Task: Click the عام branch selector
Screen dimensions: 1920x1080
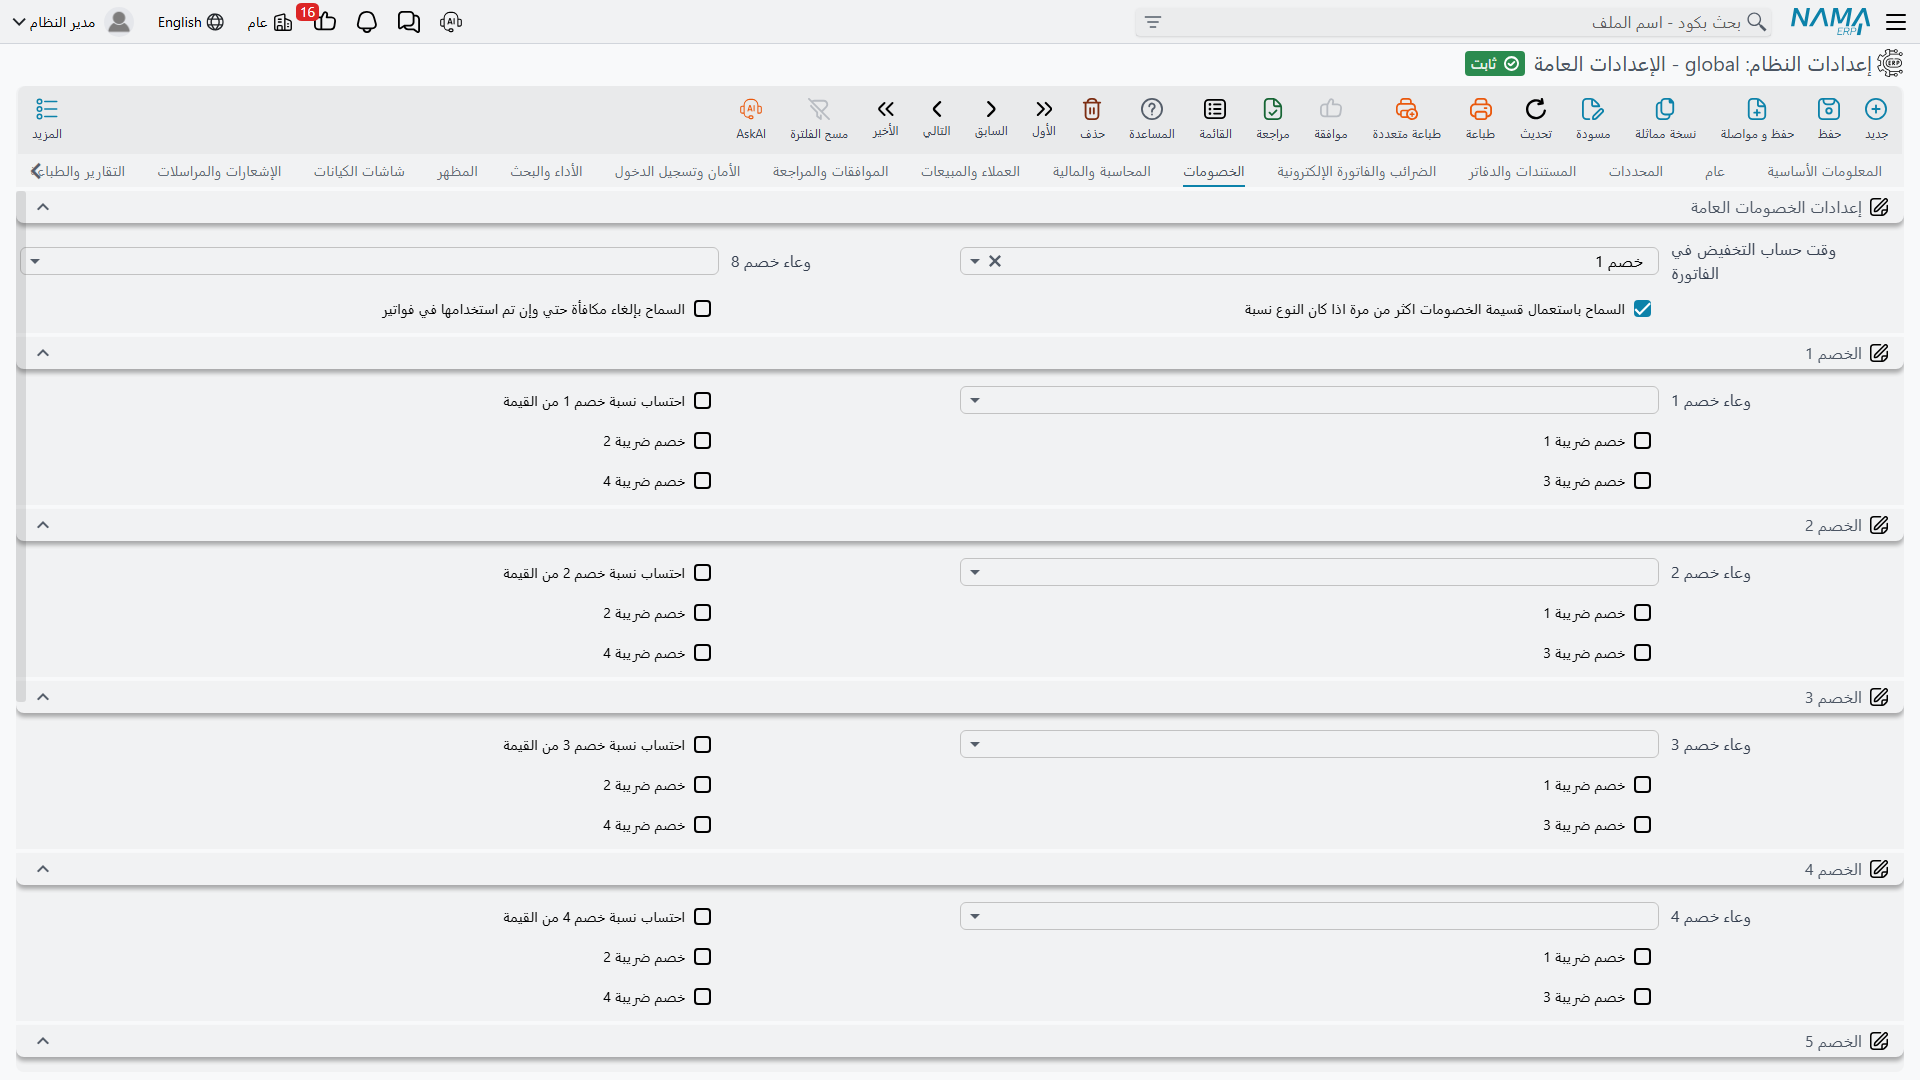Action: click(270, 22)
